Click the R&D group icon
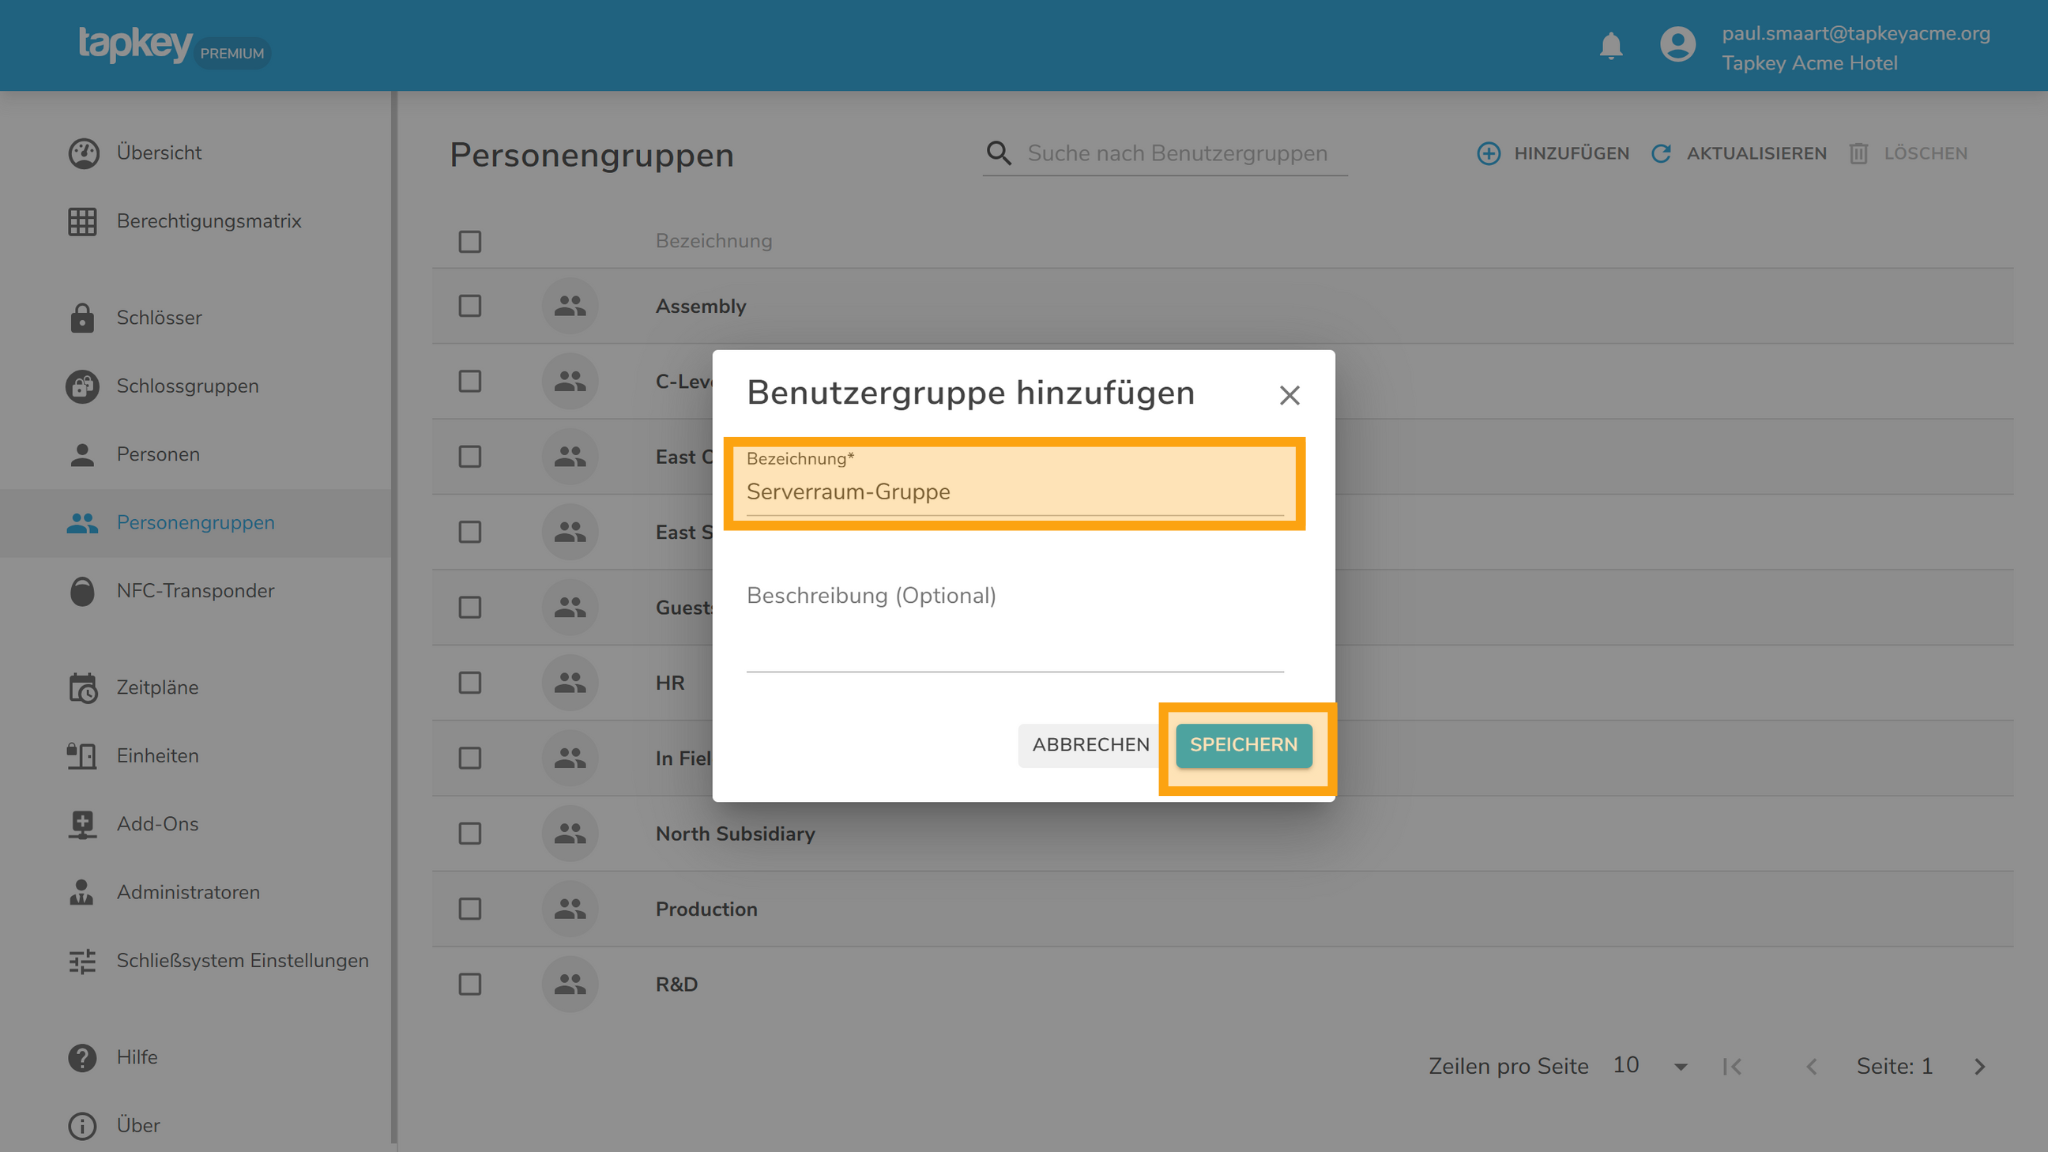2048x1152 pixels. point(570,984)
